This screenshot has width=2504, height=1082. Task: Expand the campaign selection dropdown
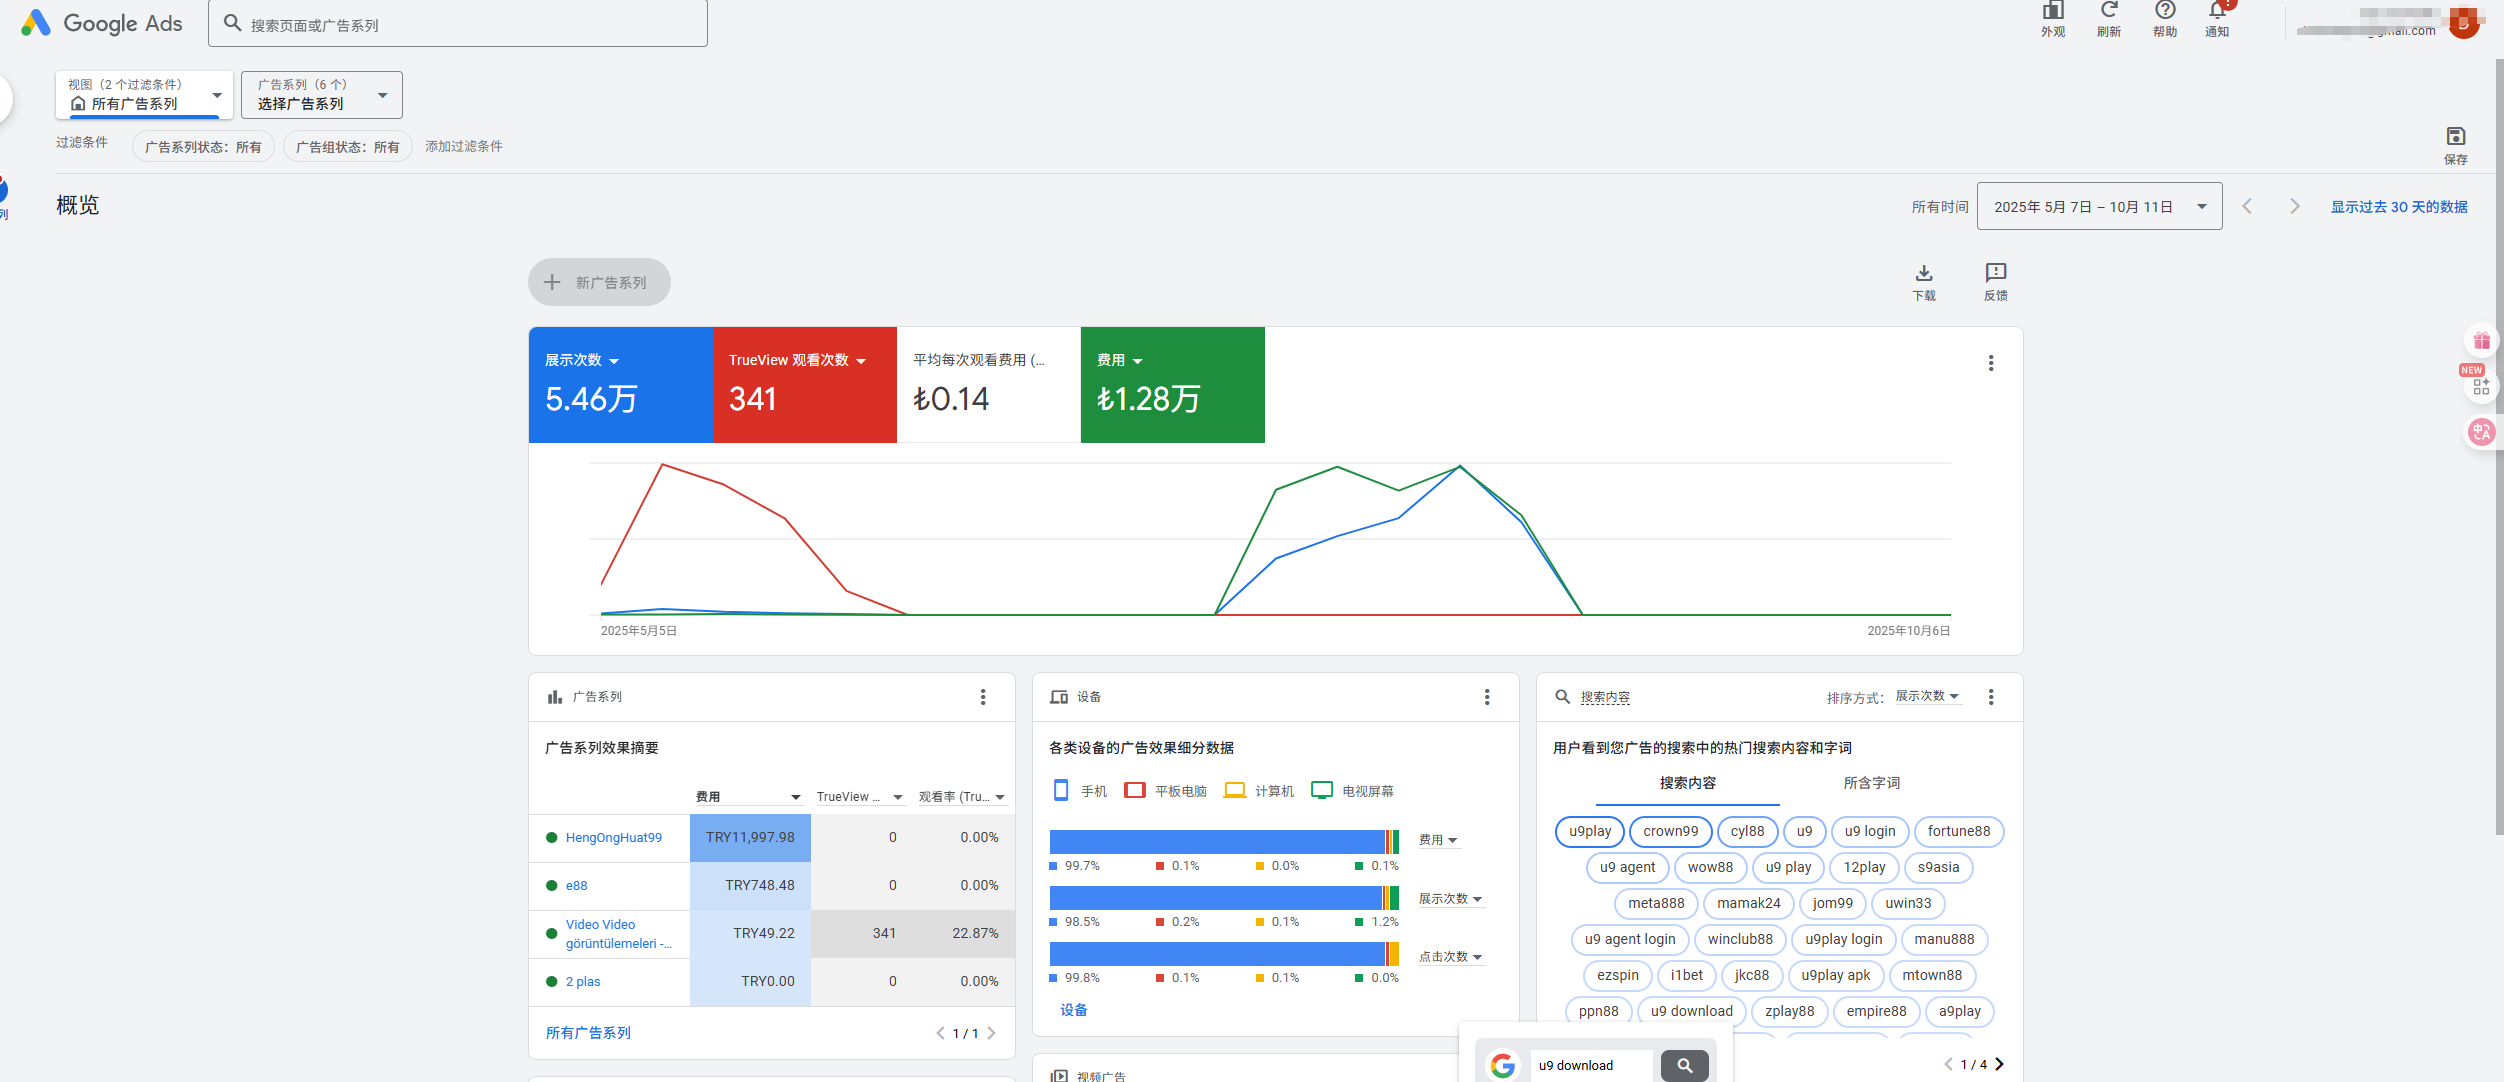321,95
